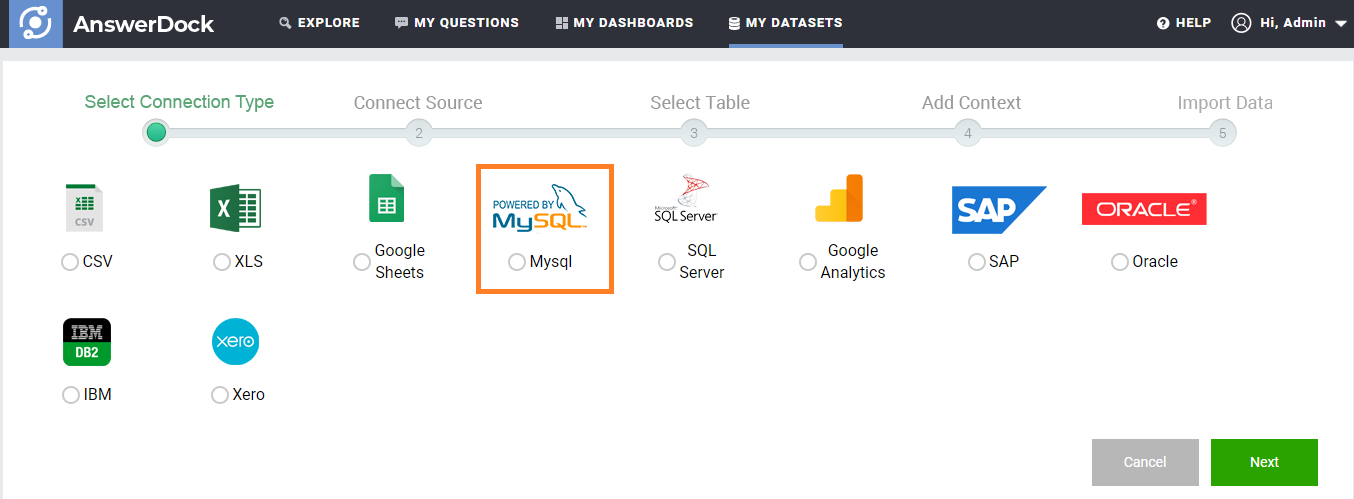Image resolution: width=1354 pixels, height=499 pixels.
Task: Click the Connect Source step label
Action: tap(418, 103)
